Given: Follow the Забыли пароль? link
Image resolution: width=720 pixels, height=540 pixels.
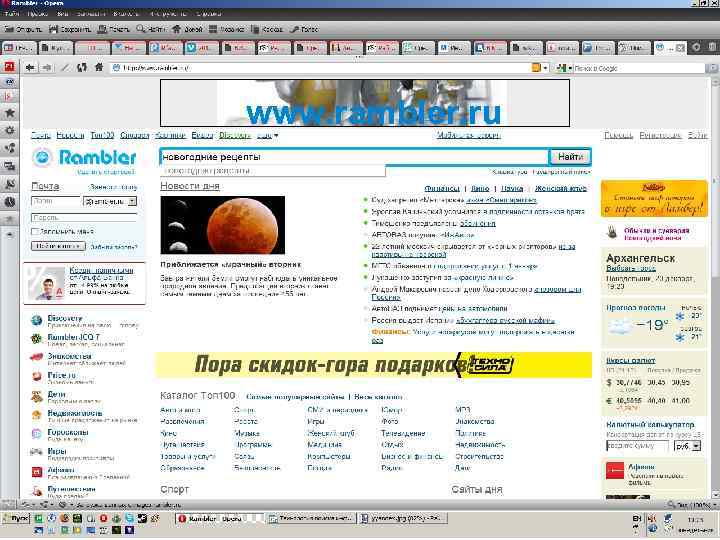Looking at the screenshot, I should pos(113,247).
